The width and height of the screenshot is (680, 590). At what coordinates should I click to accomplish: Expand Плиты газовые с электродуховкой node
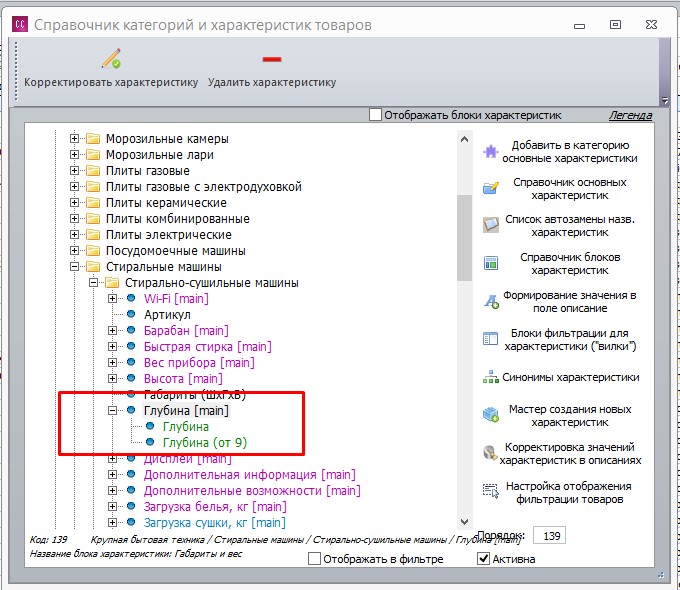coord(74,187)
